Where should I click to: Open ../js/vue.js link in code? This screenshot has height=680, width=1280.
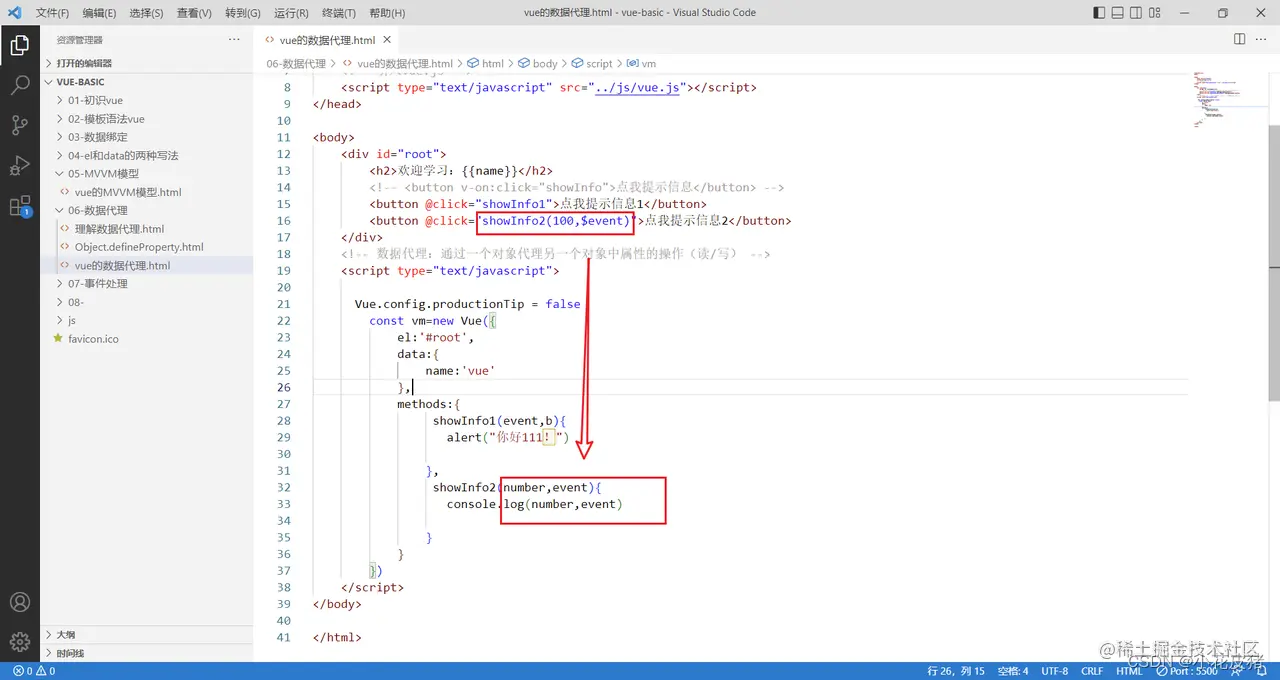coord(637,87)
